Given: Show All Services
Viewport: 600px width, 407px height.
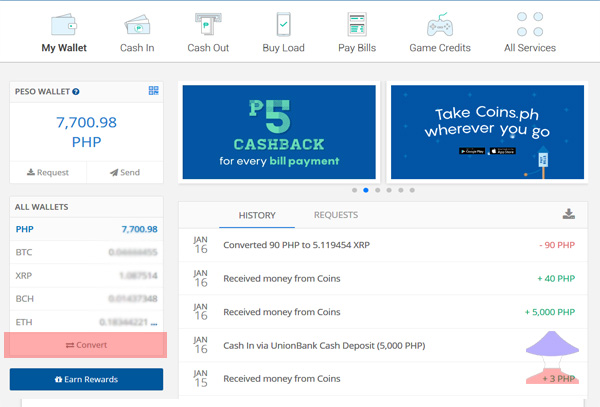Looking at the screenshot, I should point(530,34).
